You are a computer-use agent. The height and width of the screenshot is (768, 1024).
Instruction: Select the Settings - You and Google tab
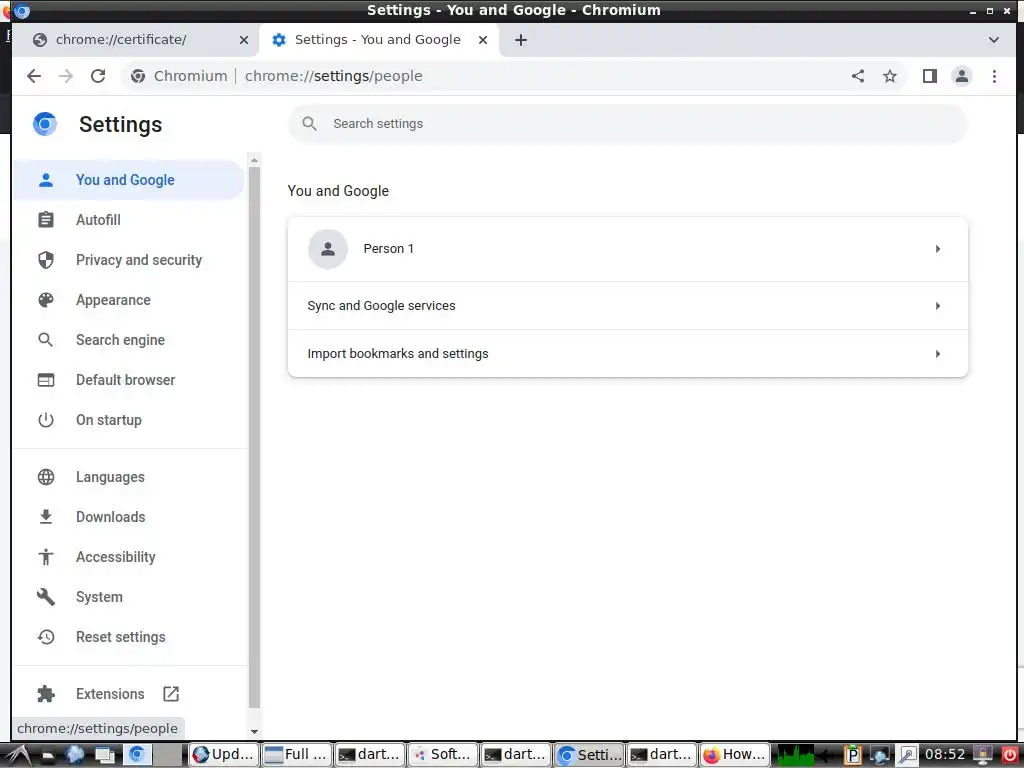(x=379, y=40)
